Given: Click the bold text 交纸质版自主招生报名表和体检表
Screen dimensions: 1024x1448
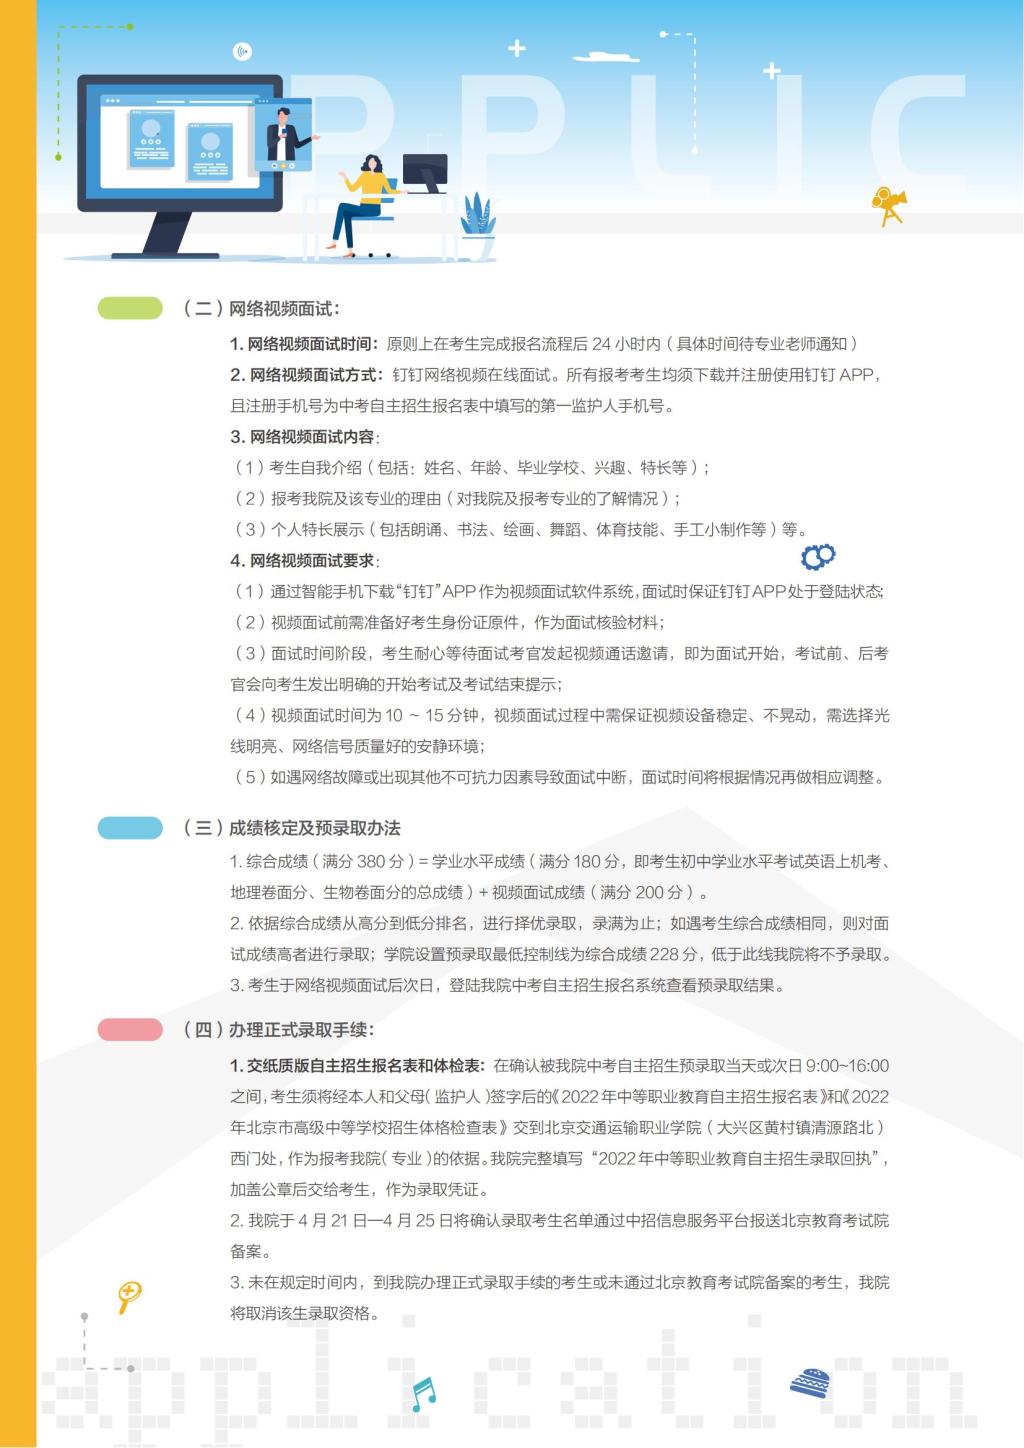Looking at the screenshot, I should point(357,1066).
